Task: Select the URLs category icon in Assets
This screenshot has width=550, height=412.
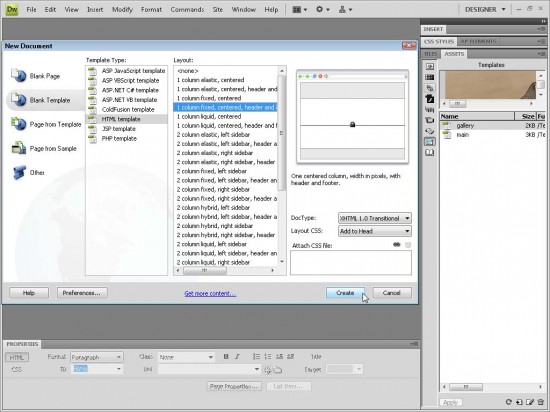Action: pos(430,88)
